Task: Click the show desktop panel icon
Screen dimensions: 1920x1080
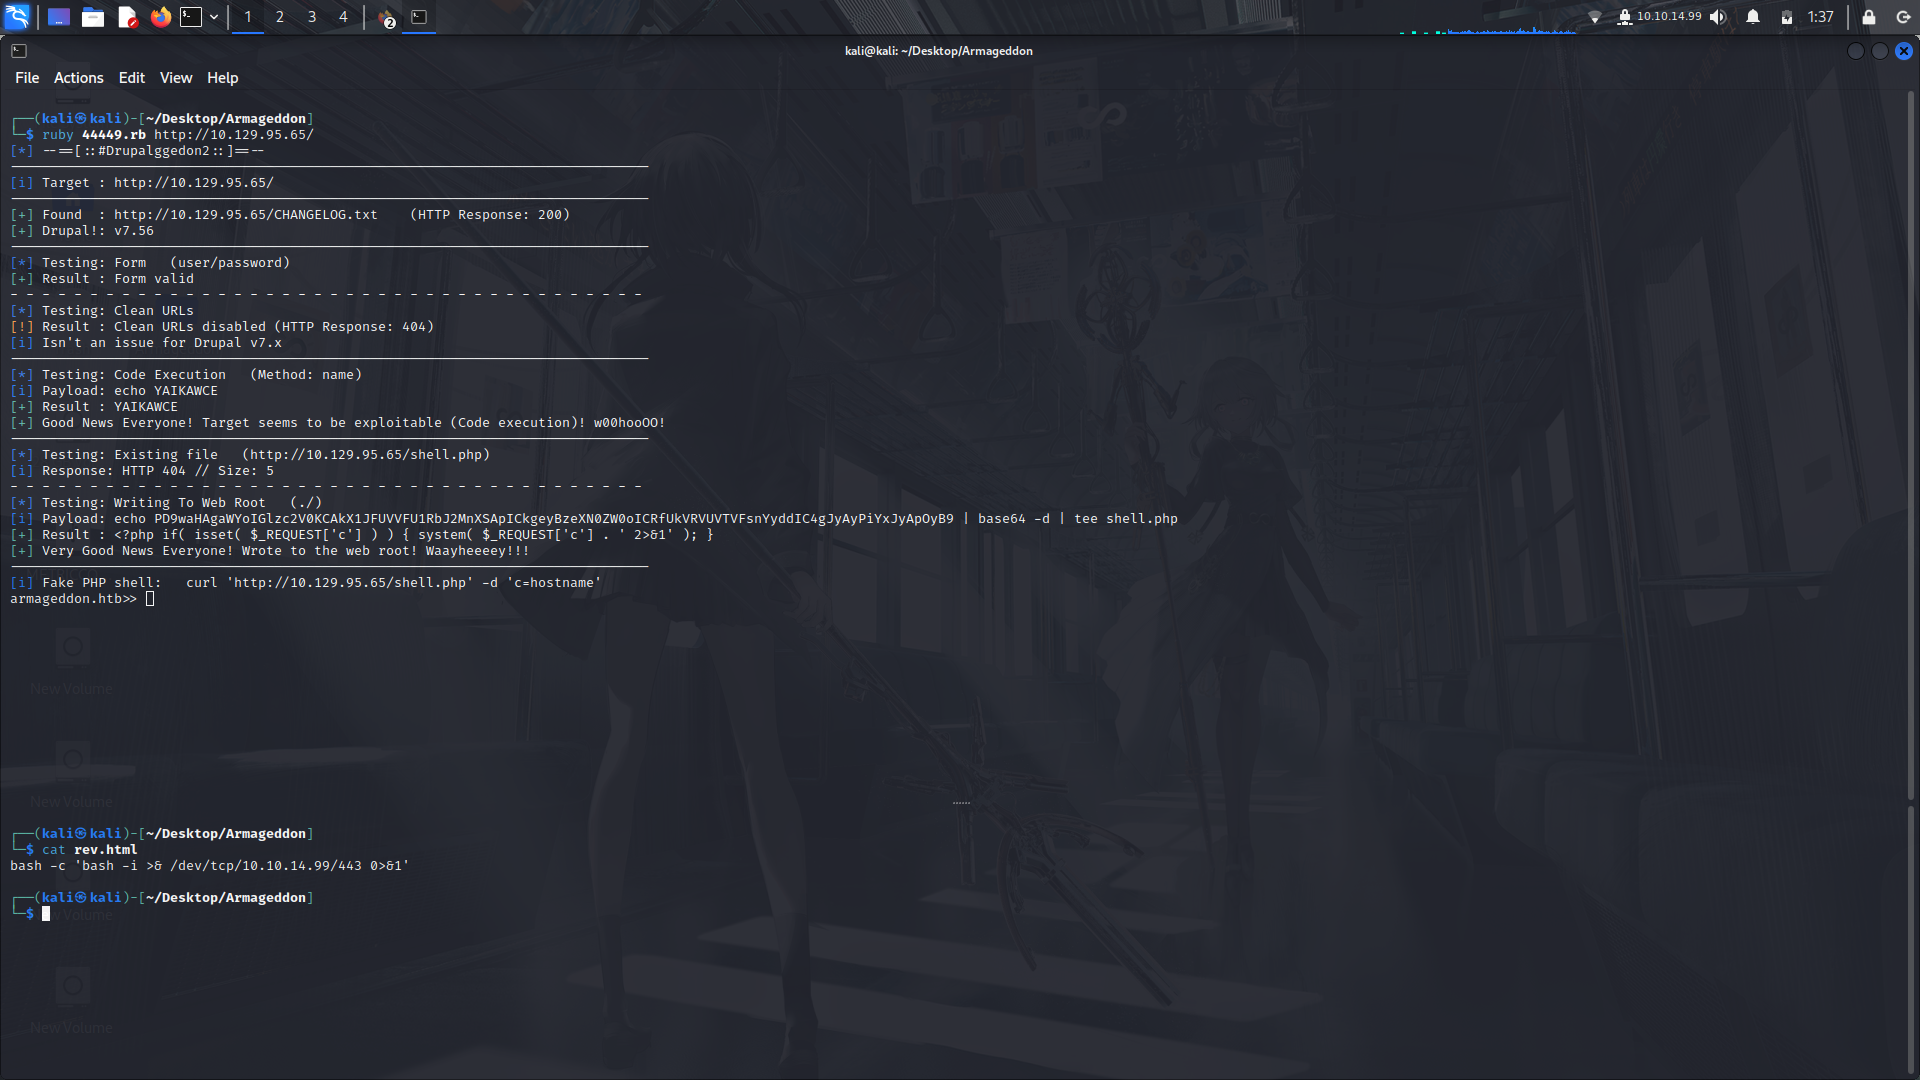Action: (x=59, y=17)
